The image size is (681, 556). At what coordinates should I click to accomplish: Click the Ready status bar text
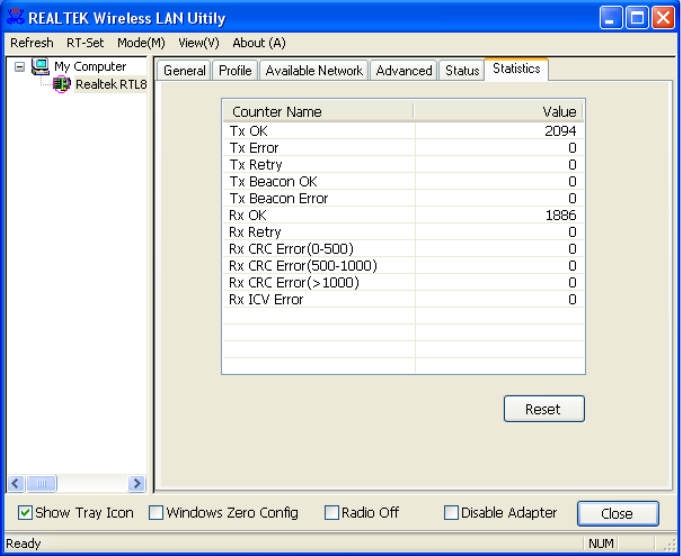coord(23,543)
